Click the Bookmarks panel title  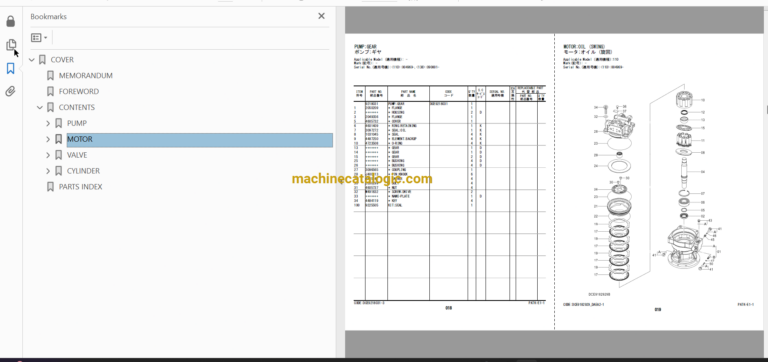tap(48, 16)
